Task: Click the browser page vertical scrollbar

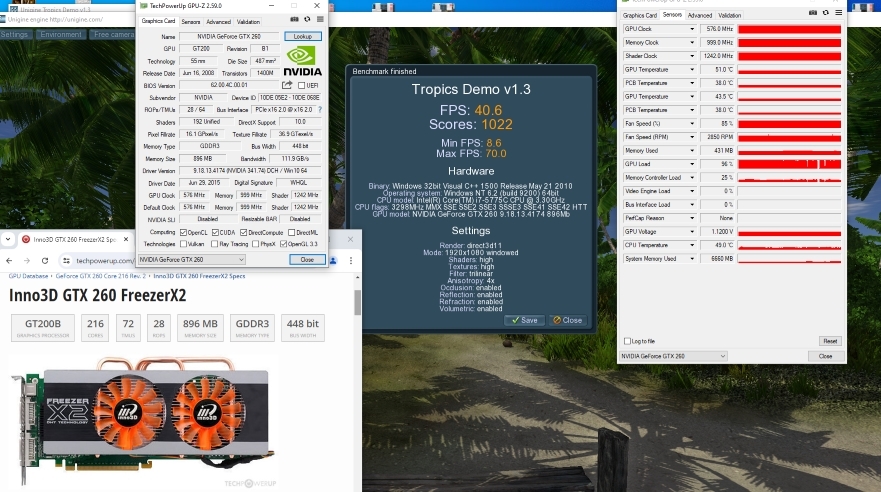Action: click(357, 302)
